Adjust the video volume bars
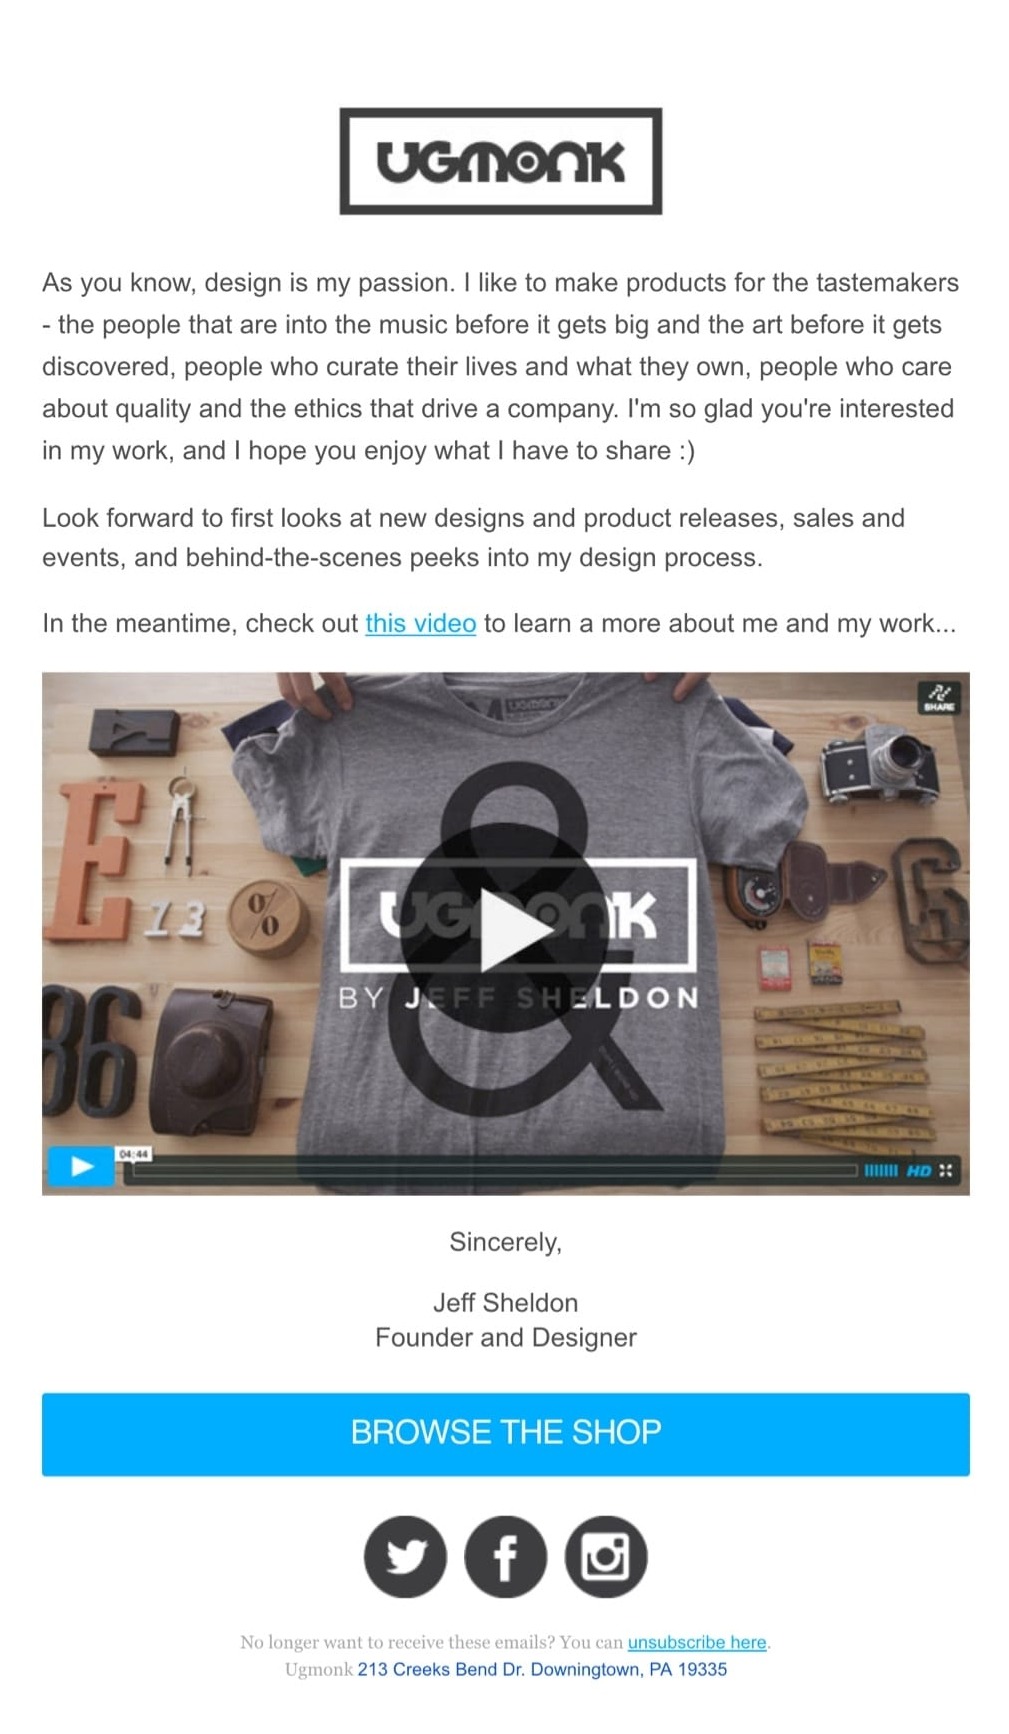Viewport: 1009px width, 1734px height. click(881, 1170)
